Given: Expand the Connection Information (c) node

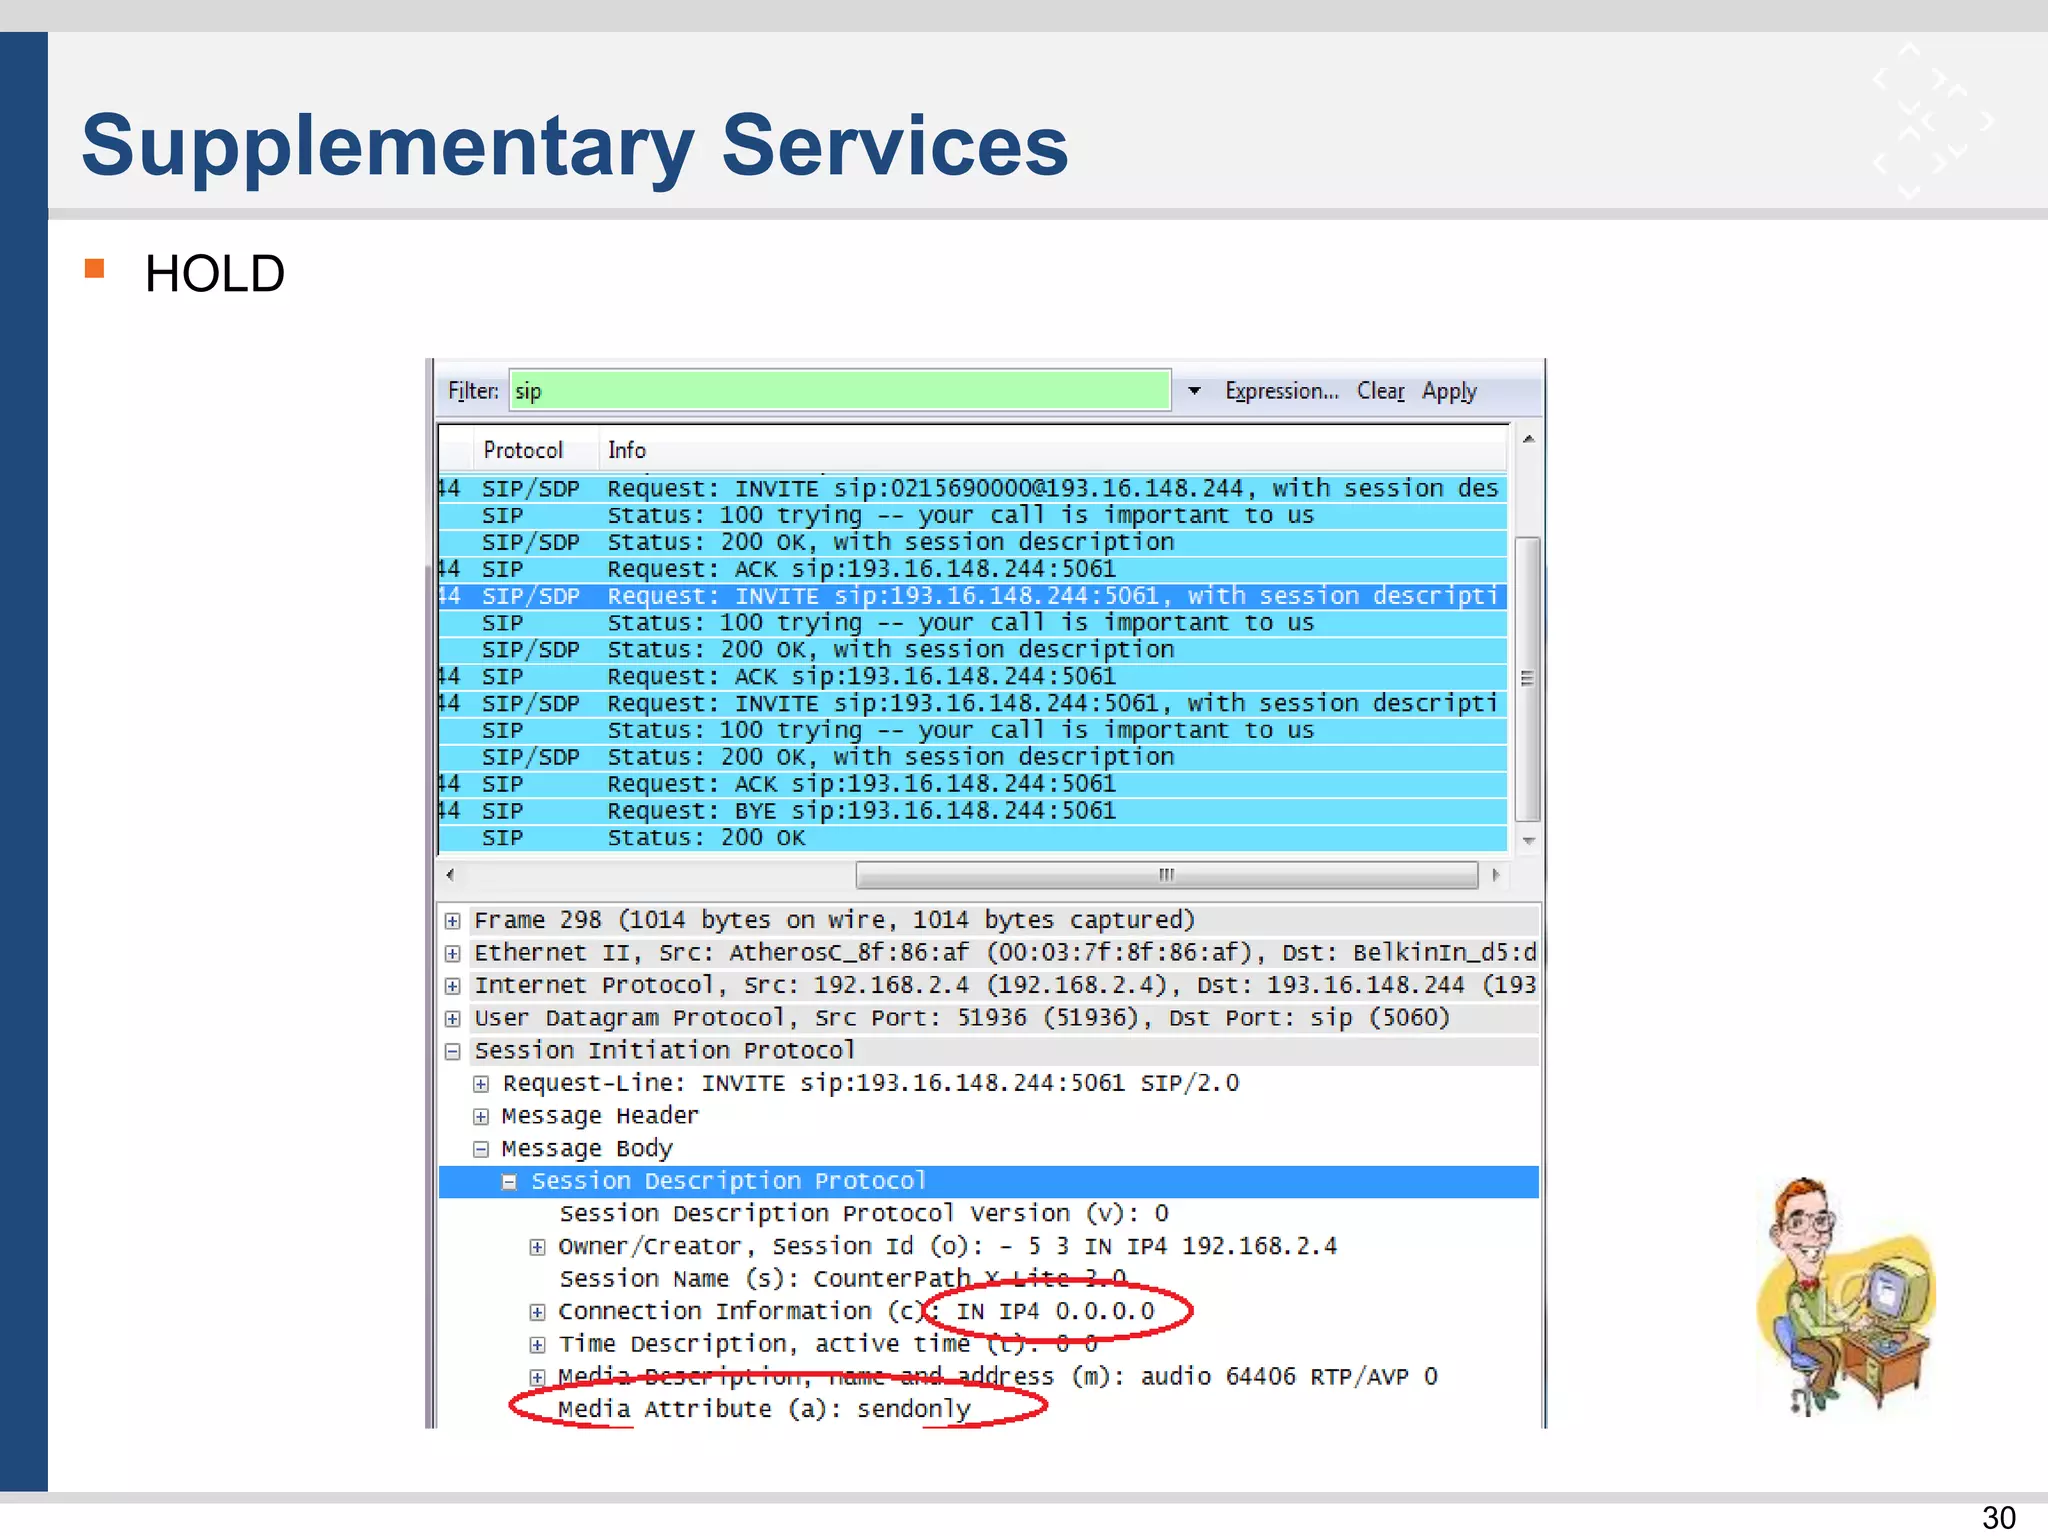Looking at the screenshot, I should (x=537, y=1312).
